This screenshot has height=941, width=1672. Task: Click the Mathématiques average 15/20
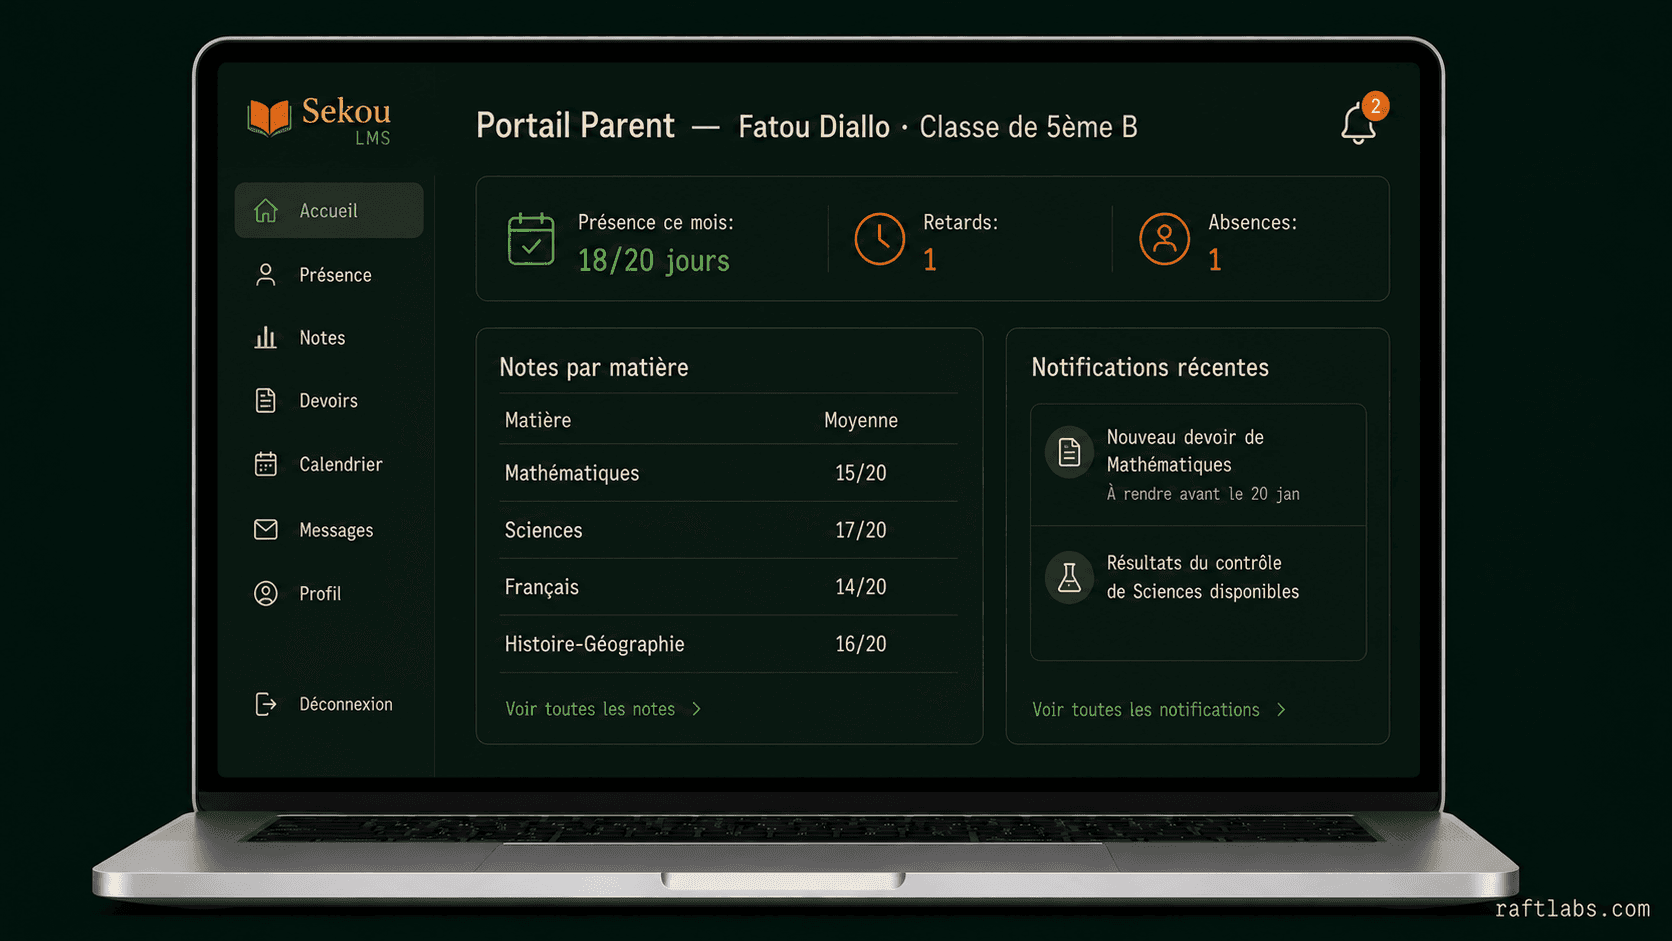coord(861,473)
